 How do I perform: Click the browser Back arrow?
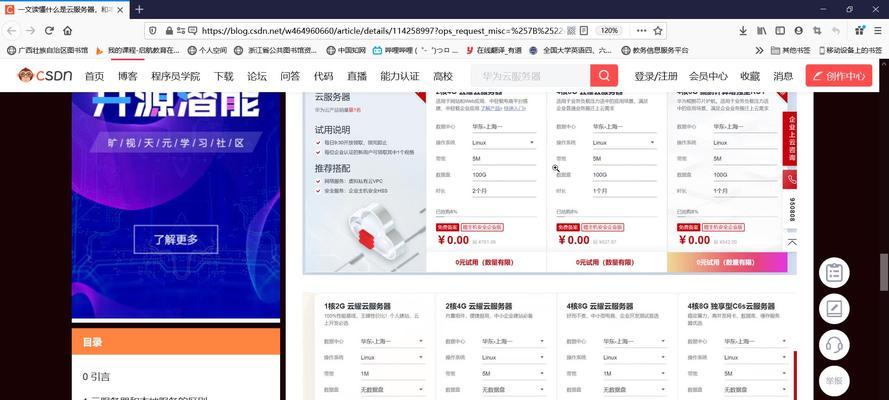click(x=12, y=31)
